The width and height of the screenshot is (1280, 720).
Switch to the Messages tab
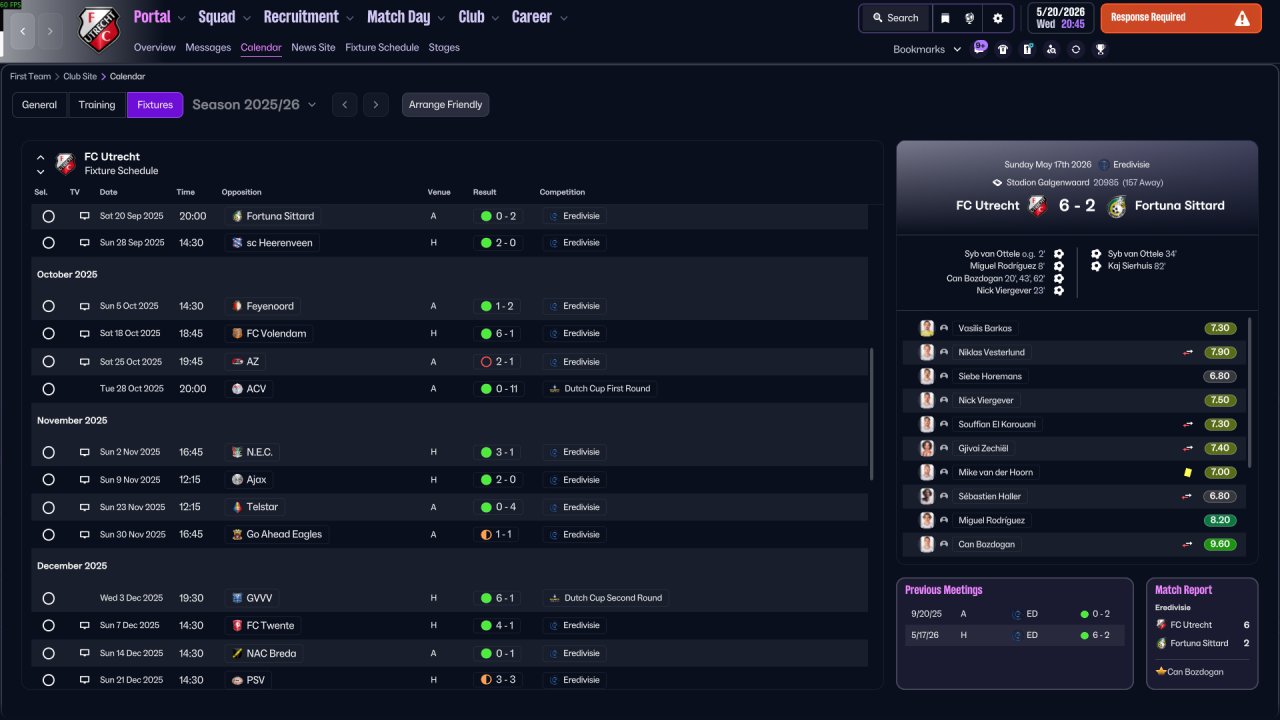click(207, 47)
